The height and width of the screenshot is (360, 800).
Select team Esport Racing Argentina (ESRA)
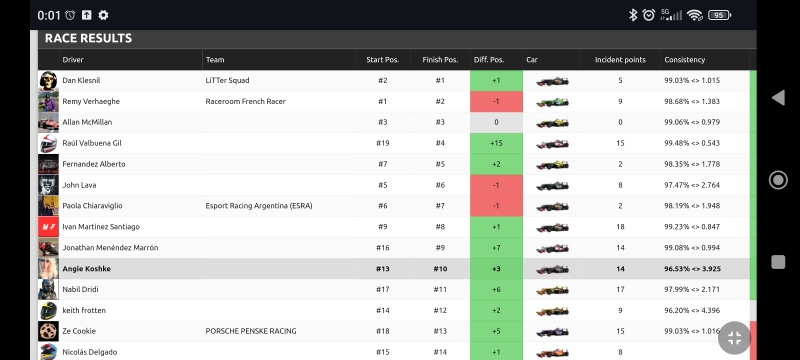pyautogui.click(x=259, y=206)
